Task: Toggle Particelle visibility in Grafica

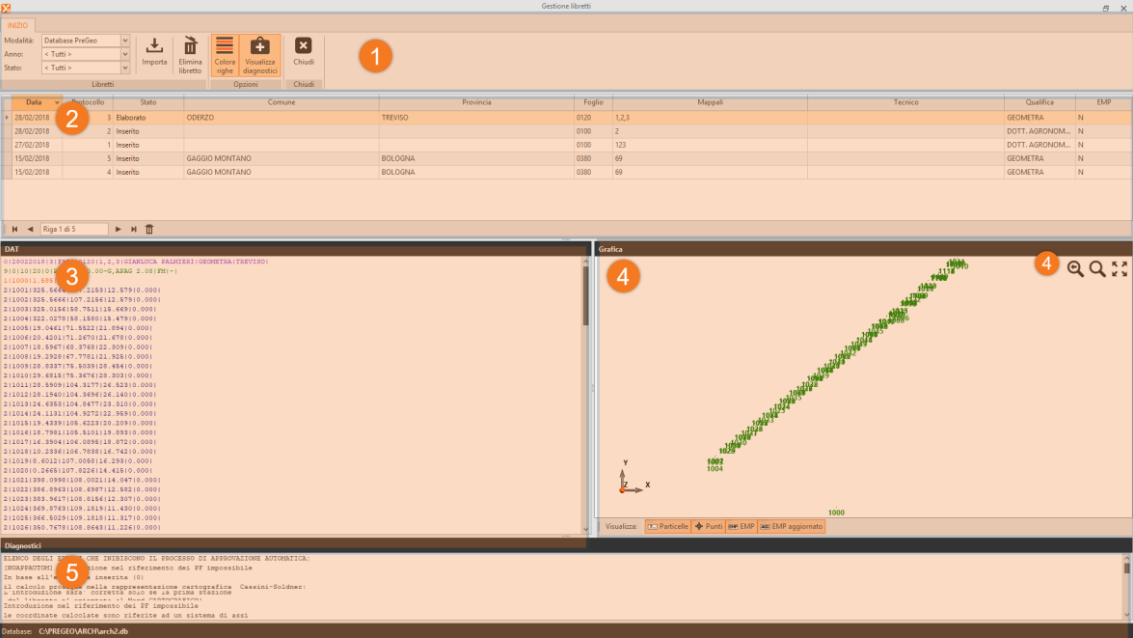Action: click(x=667, y=526)
